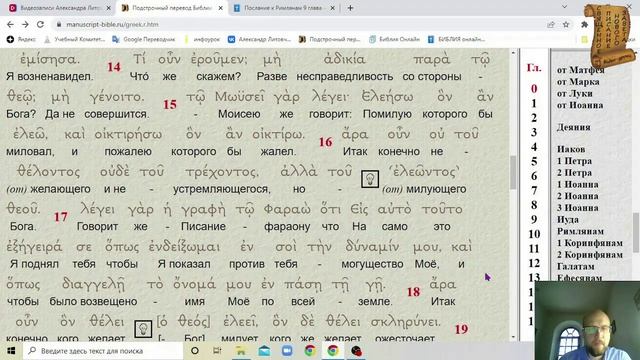Open the second Chrome icon in taskbar
640x360 pixels.
pos(333,351)
